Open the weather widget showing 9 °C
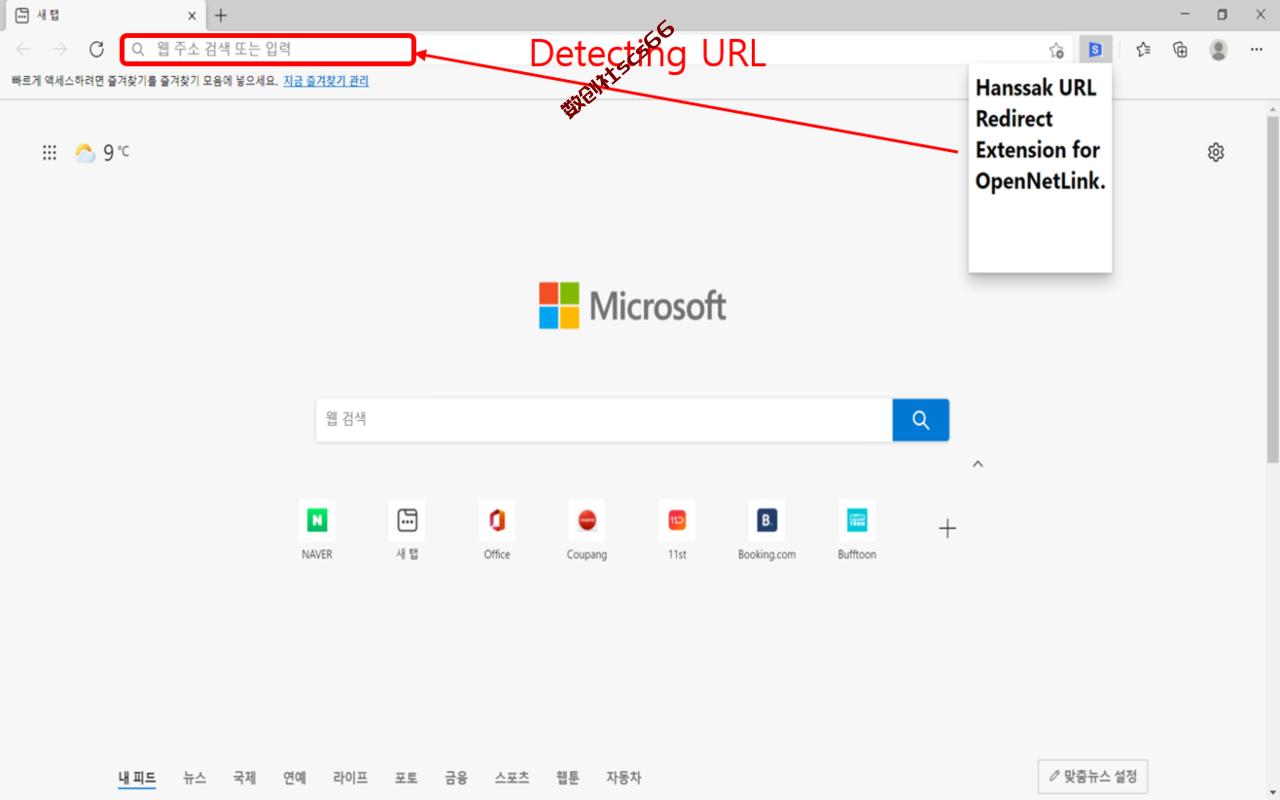 coord(102,152)
